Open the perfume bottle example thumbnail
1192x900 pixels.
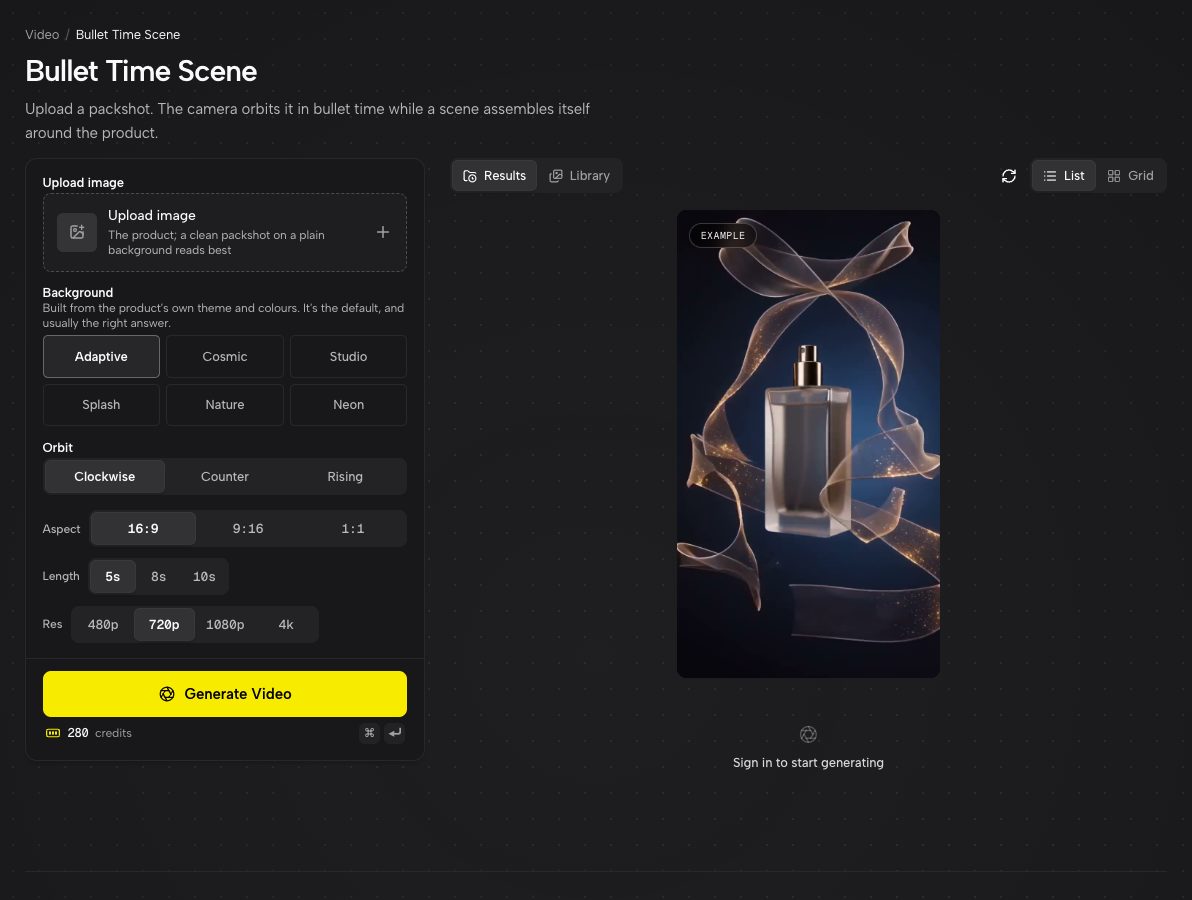click(x=808, y=444)
